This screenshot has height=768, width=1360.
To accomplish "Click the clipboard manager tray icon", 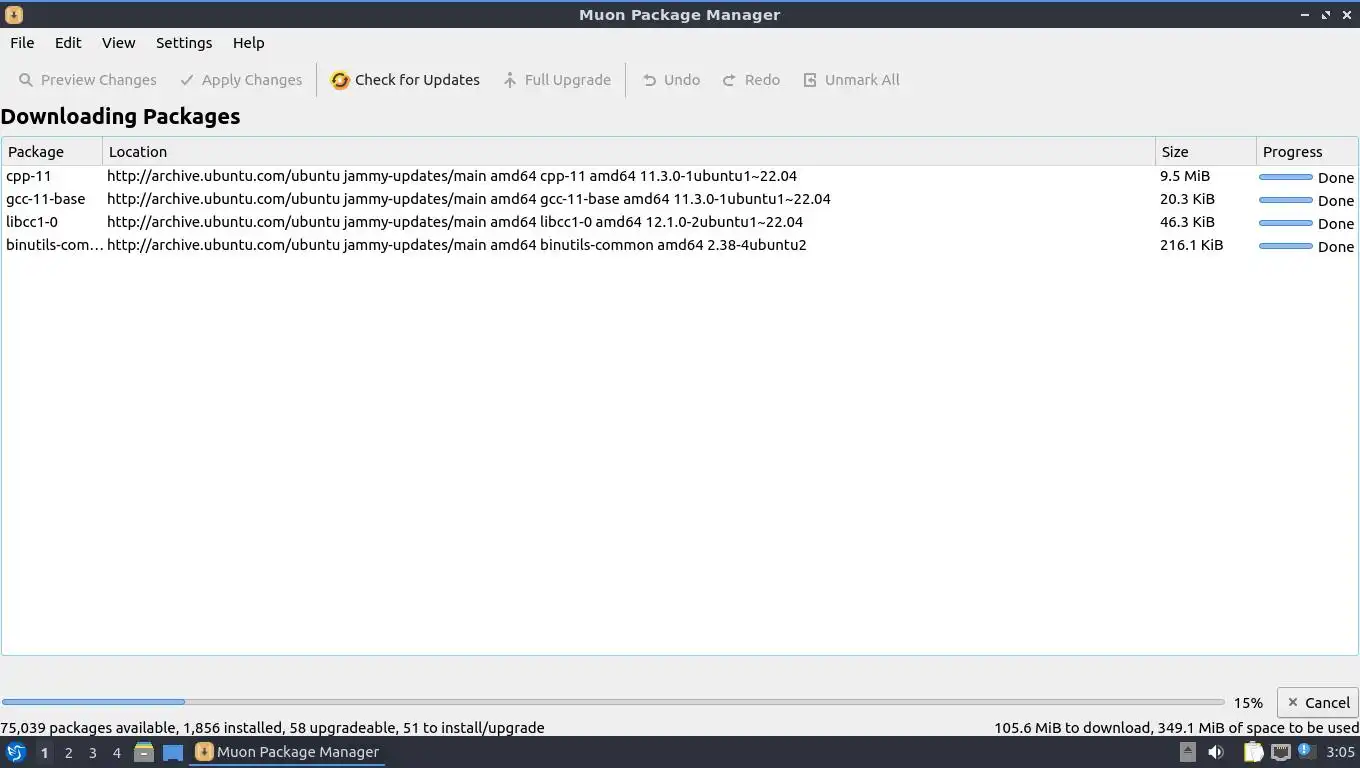I will (x=1253, y=752).
